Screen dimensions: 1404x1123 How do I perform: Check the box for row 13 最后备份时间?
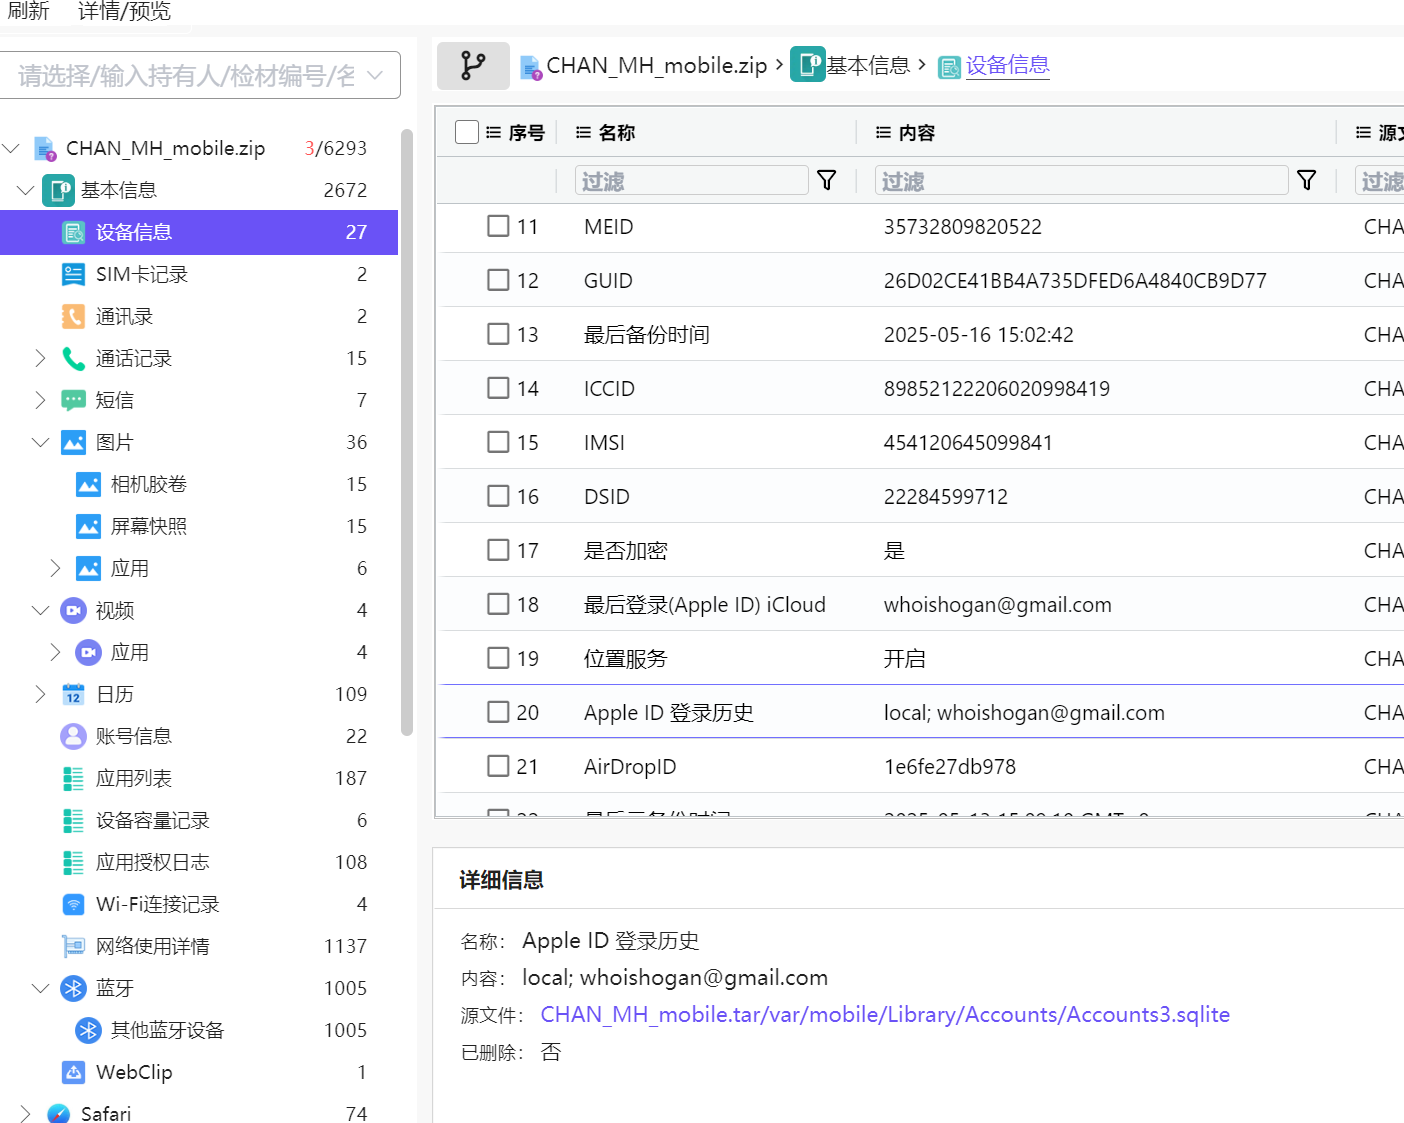498,334
